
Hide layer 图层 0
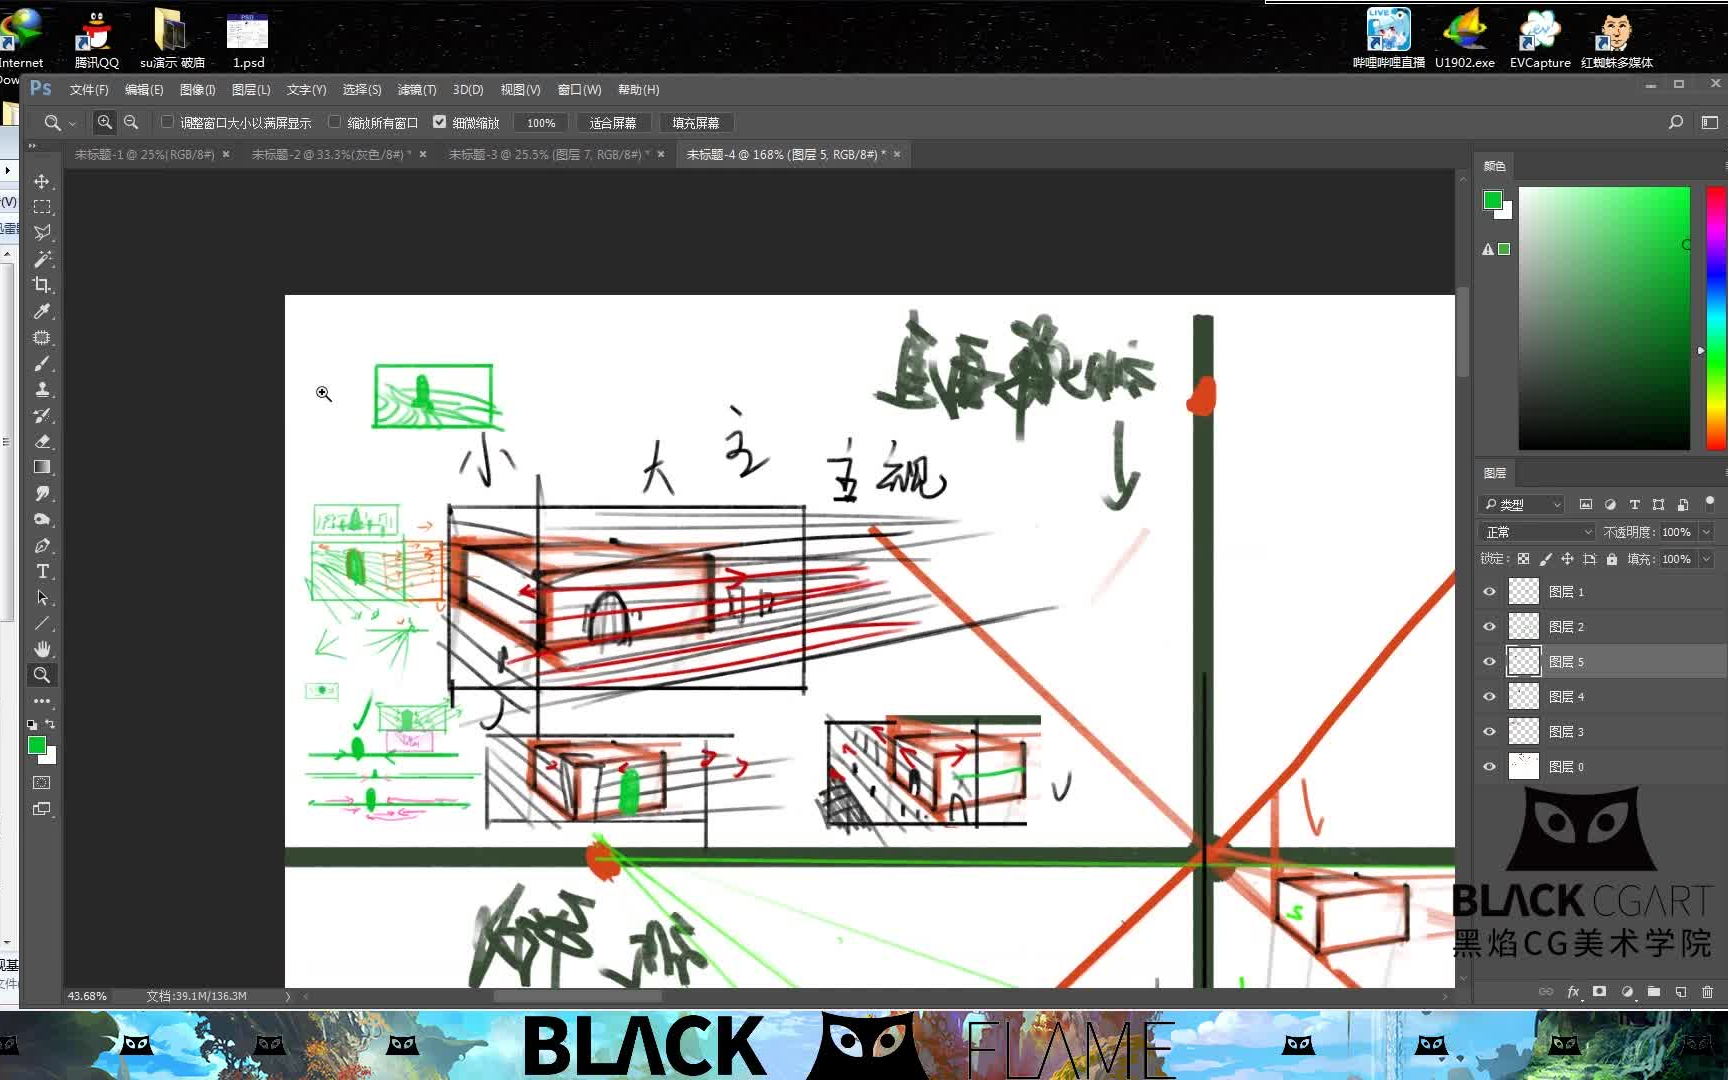tap(1489, 767)
